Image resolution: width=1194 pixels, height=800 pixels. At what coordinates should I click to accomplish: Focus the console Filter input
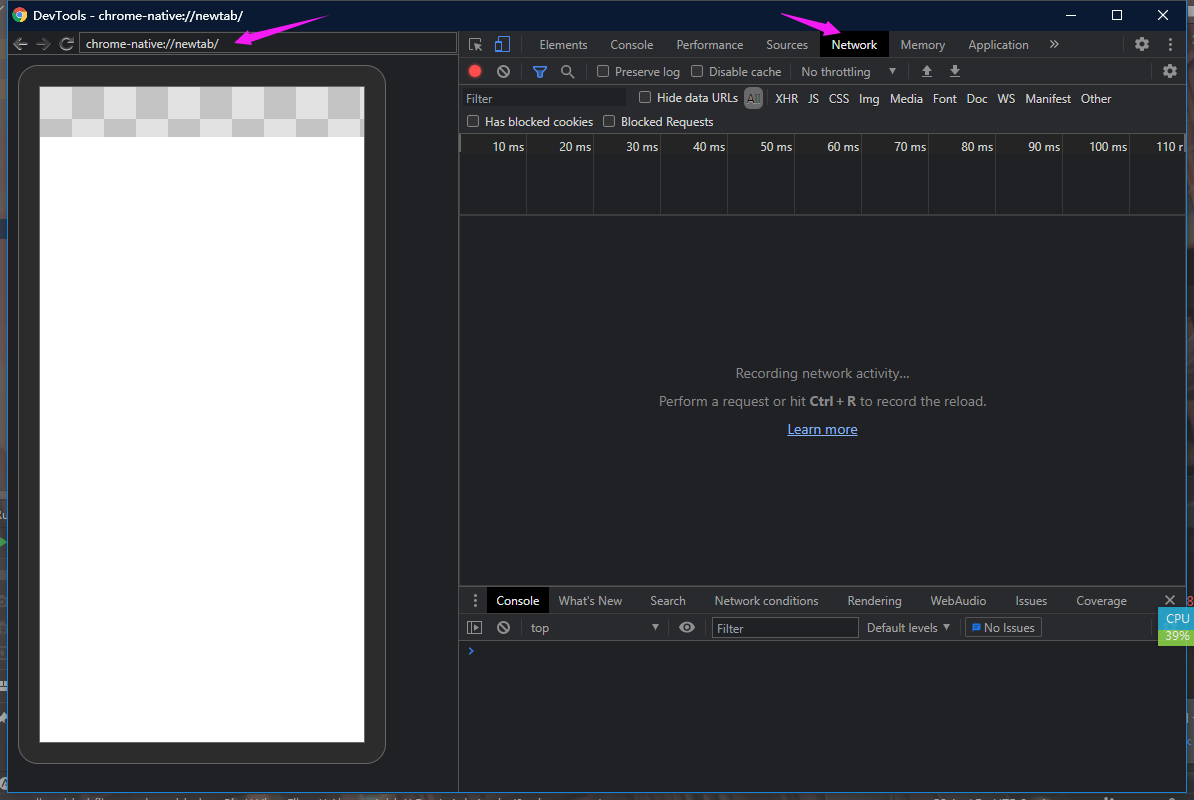tap(784, 628)
